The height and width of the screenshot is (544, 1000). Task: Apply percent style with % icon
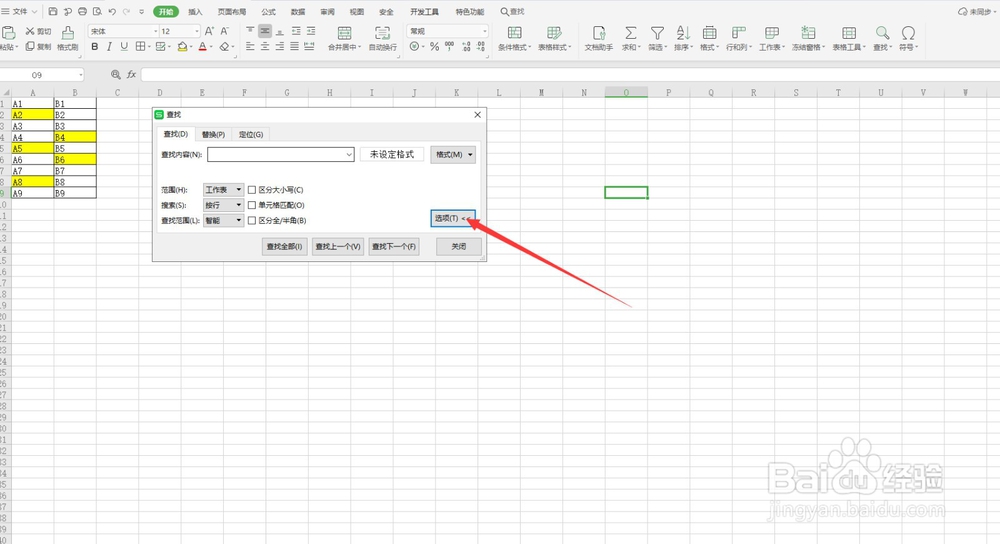(x=434, y=46)
